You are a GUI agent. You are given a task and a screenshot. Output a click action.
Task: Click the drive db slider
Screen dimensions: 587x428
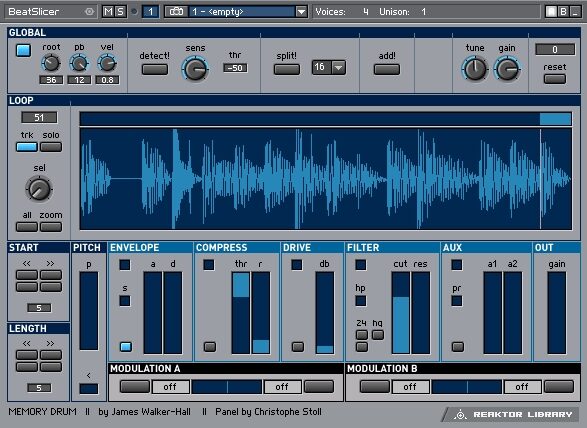(325, 313)
